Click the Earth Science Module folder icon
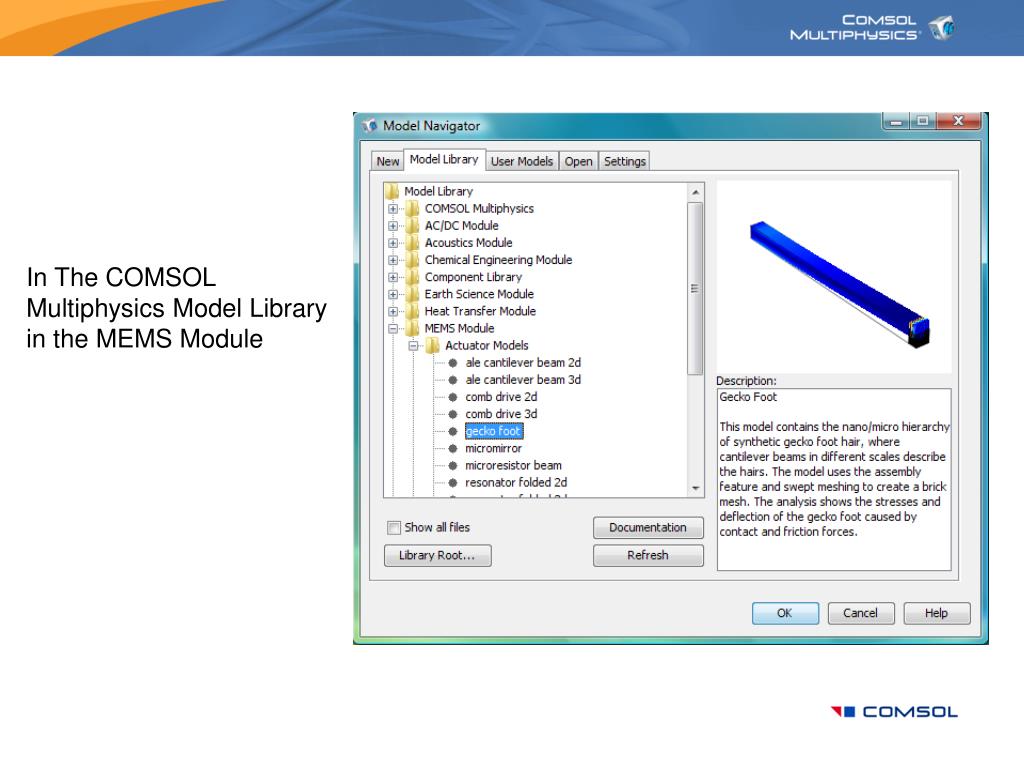The width and height of the screenshot is (1024, 768). (x=412, y=295)
